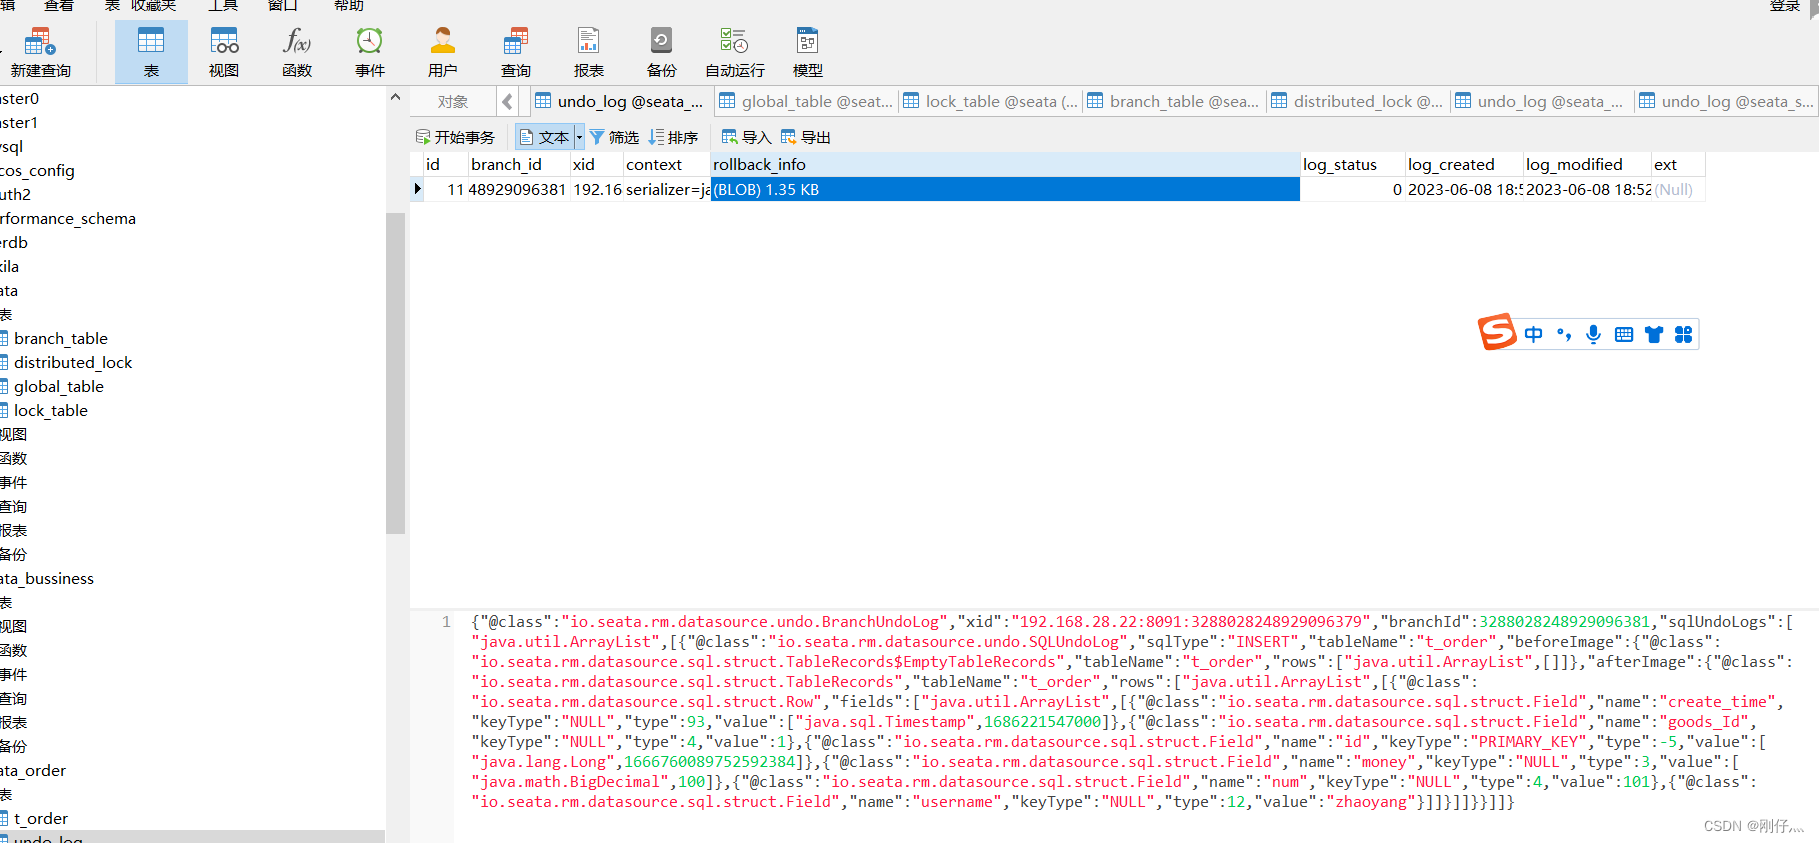Open the Event (事件) toolbar icon
The height and width of the screenshot is (843, 1819).
click(x=370, y=53)
